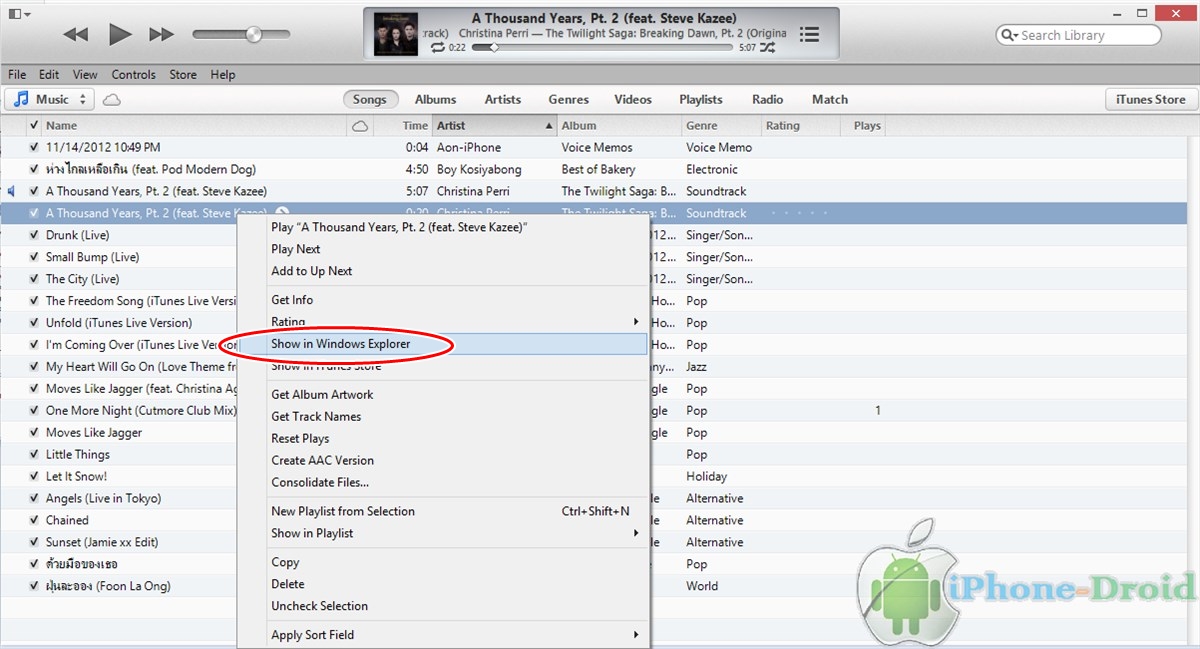This screenshot has width=1200, height=649.
Task: Uncheck The City (Live) checkbox
Action: coord(34,279)
